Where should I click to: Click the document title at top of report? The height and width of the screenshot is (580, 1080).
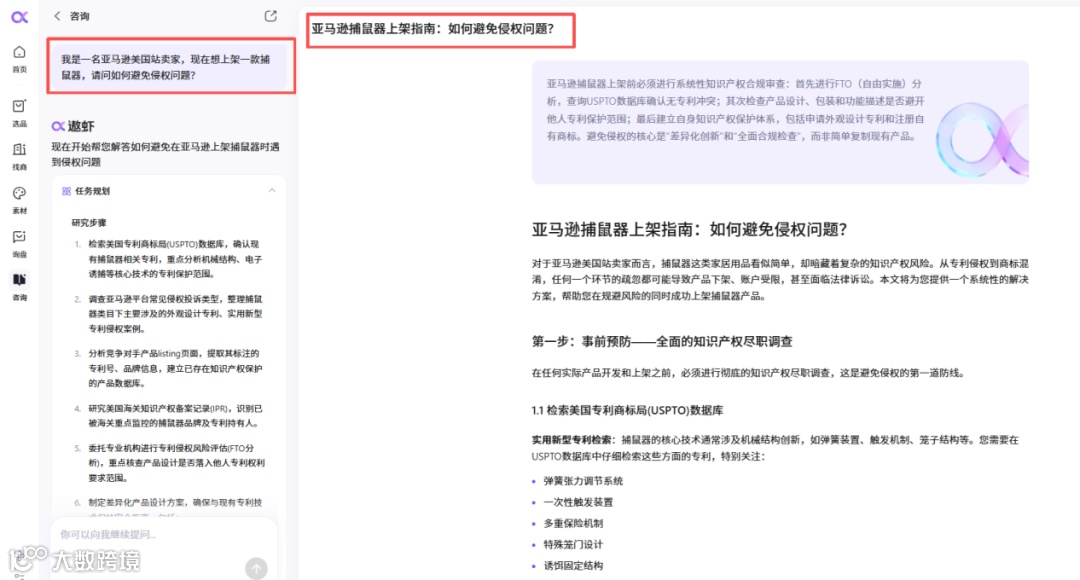(x=433, y=29)
